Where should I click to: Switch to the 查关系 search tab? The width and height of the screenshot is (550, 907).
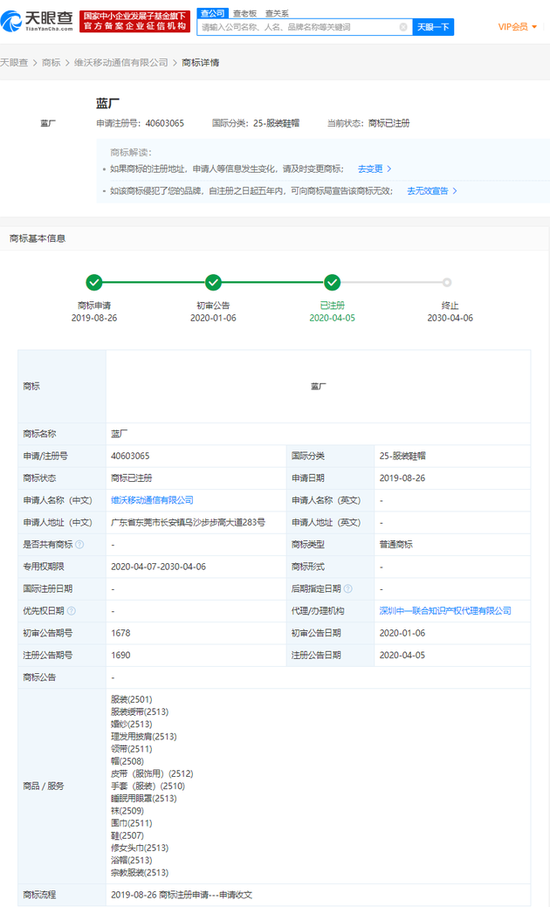276,13
